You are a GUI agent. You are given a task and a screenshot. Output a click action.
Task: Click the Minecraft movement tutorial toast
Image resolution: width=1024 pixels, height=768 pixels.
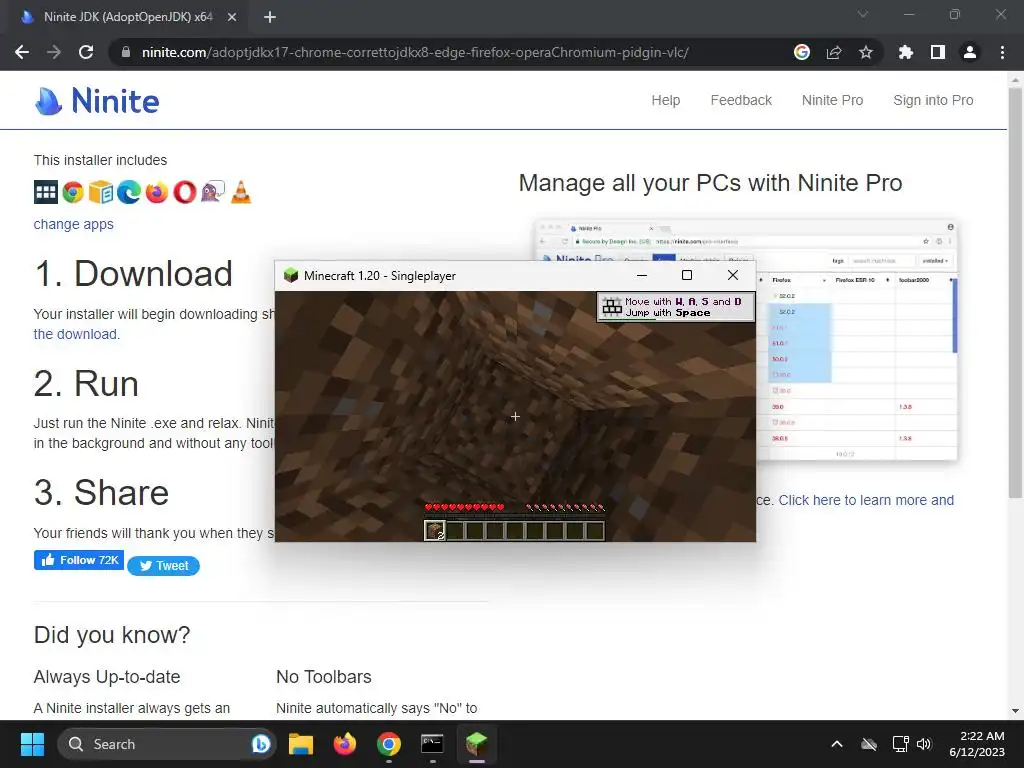[676, 307]
